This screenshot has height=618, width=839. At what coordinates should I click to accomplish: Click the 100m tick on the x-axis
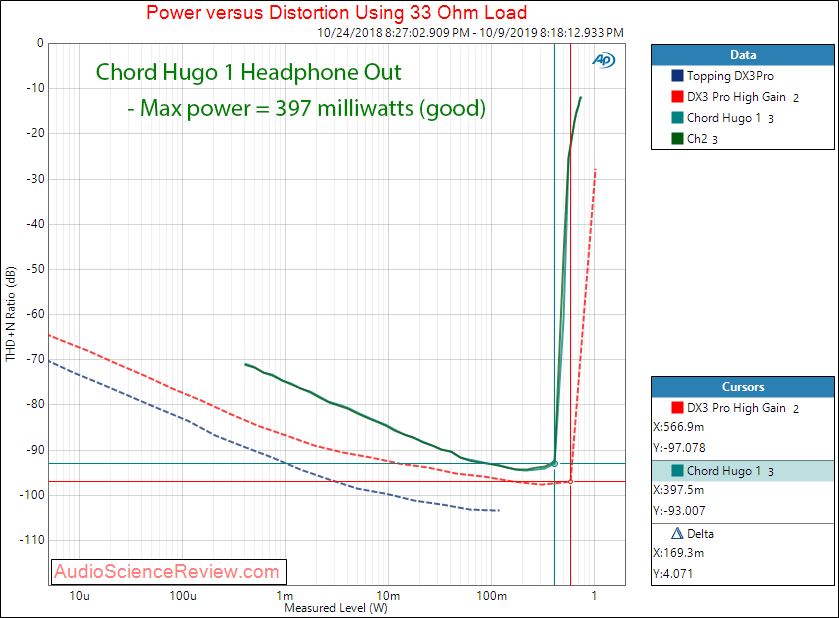coord(491,596)
